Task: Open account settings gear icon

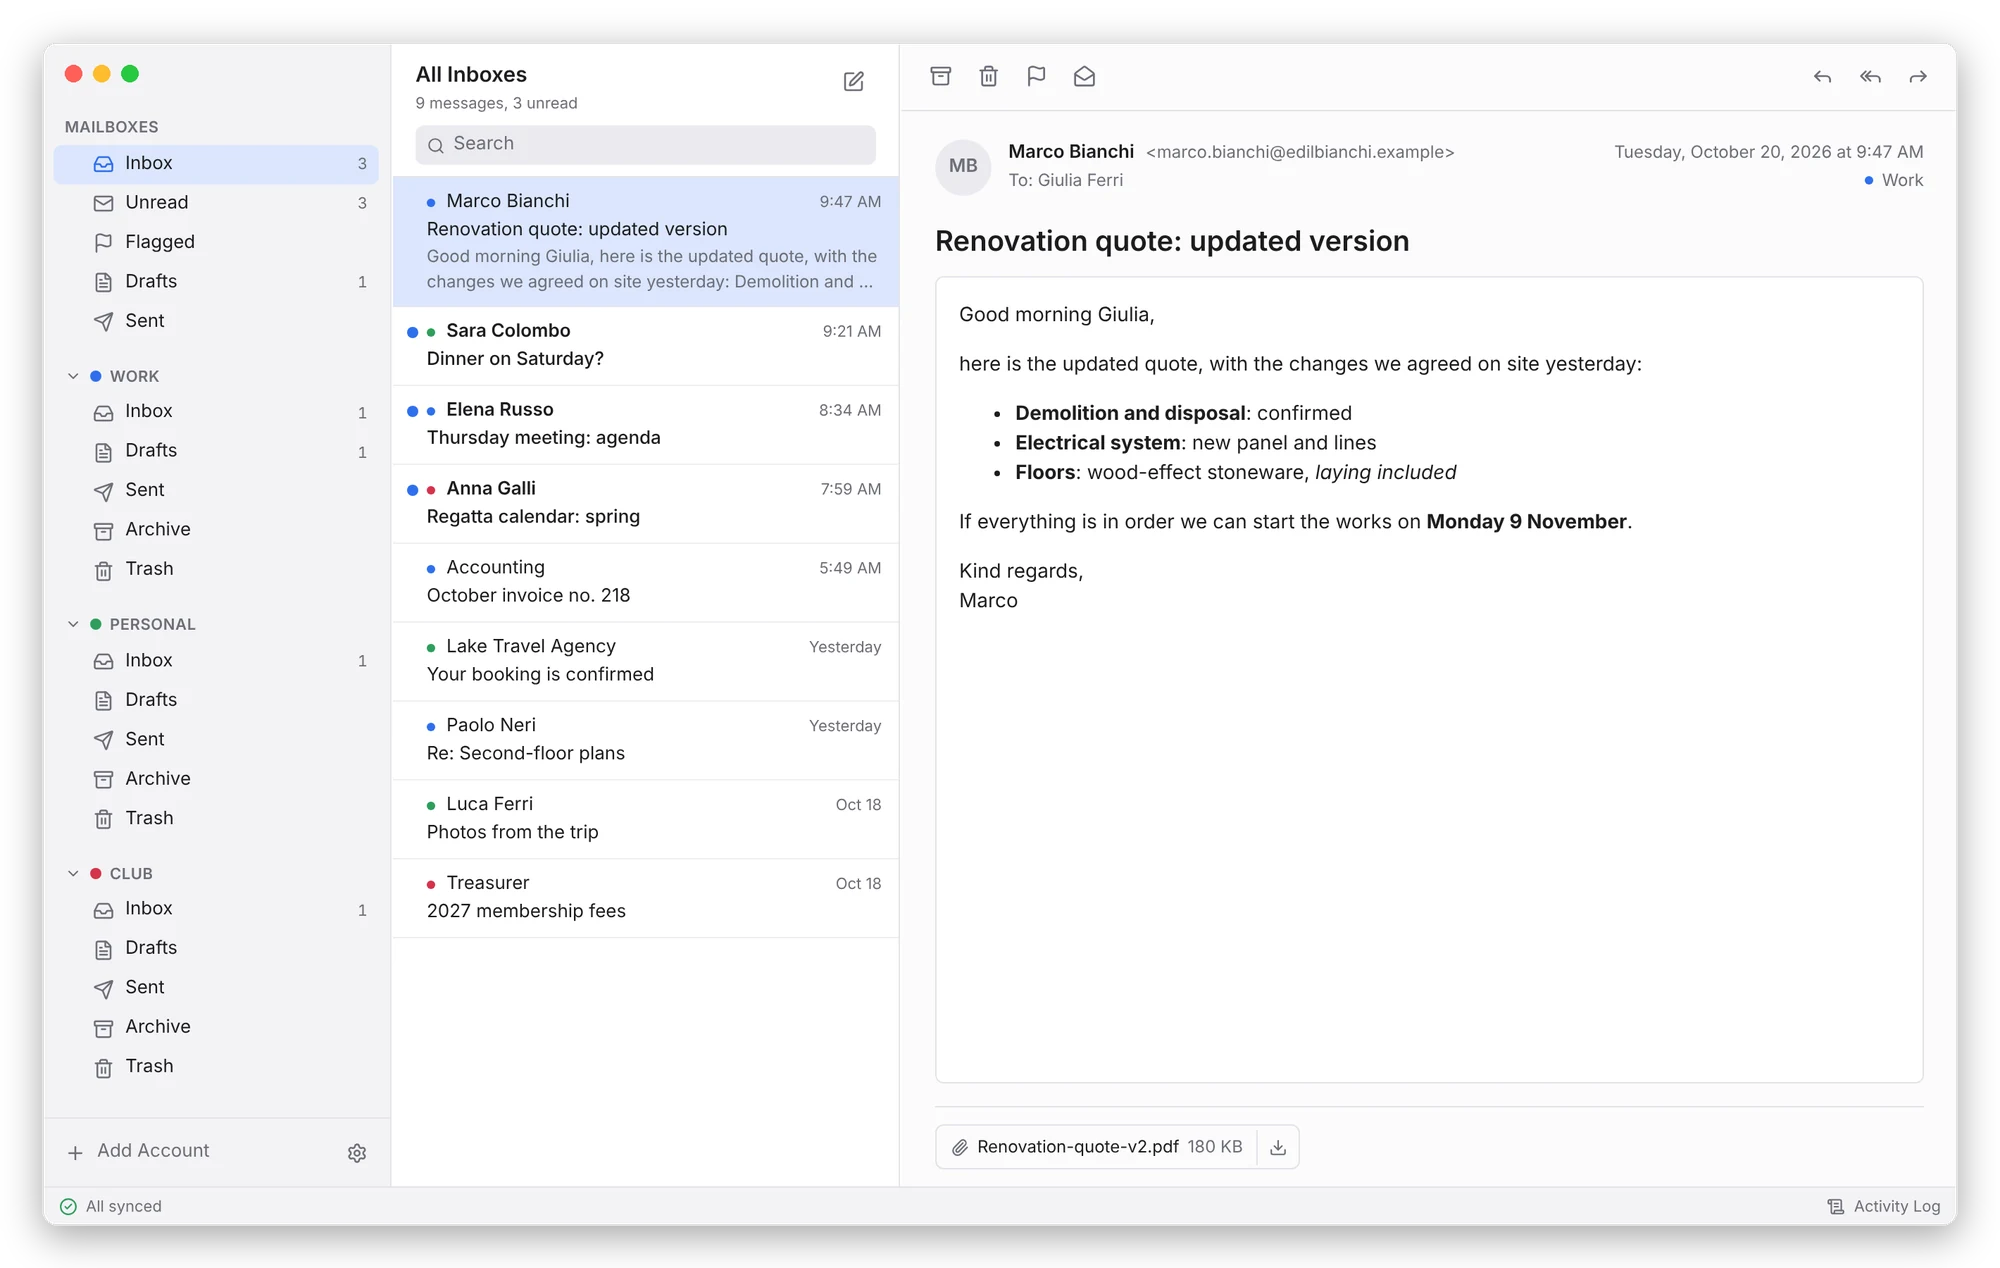Action: pyautogui.click(x=357, y=1153)
